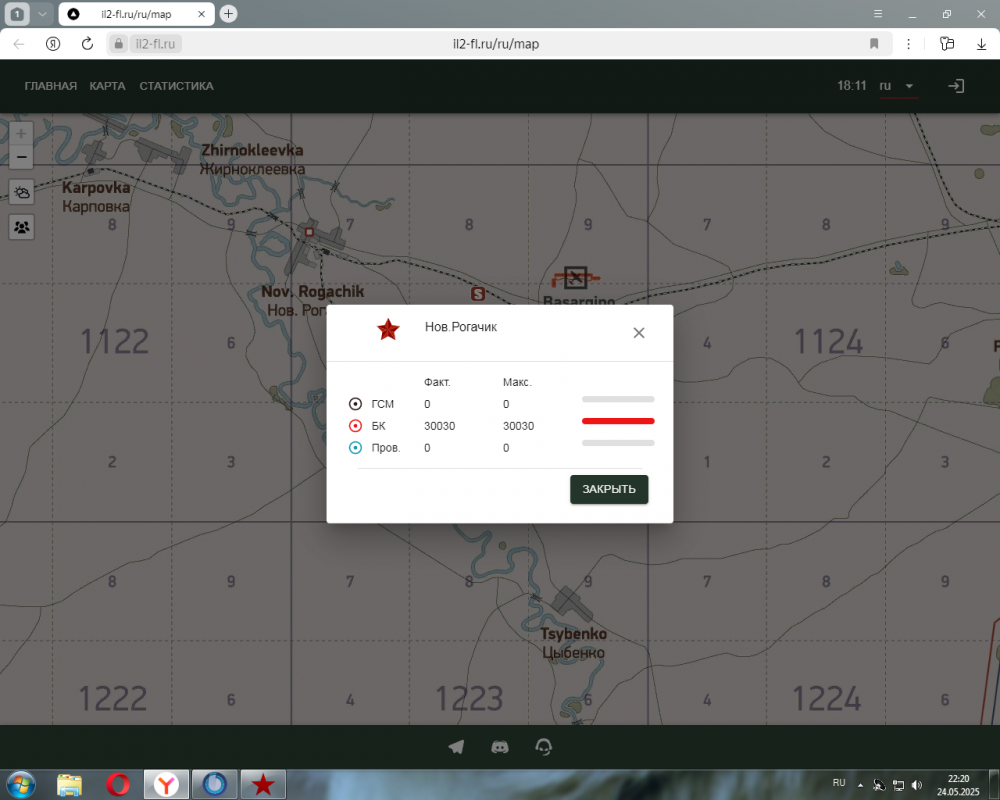Zoom out on the map with minus button
1000x800 pixels.
(21, 157)
